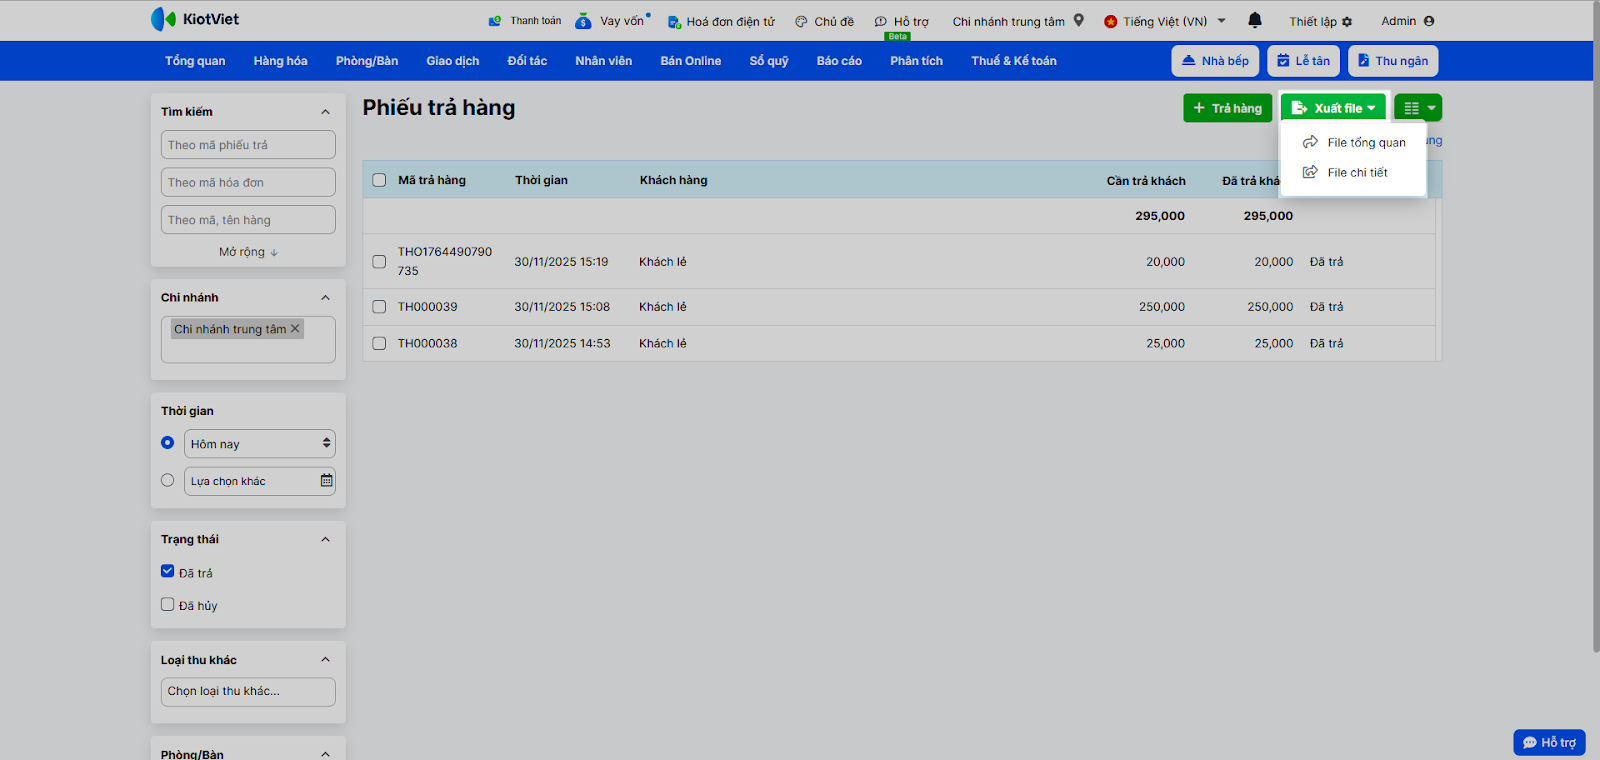Open the Lễ tân screen
The image size is (1600, 760).
1303,61
